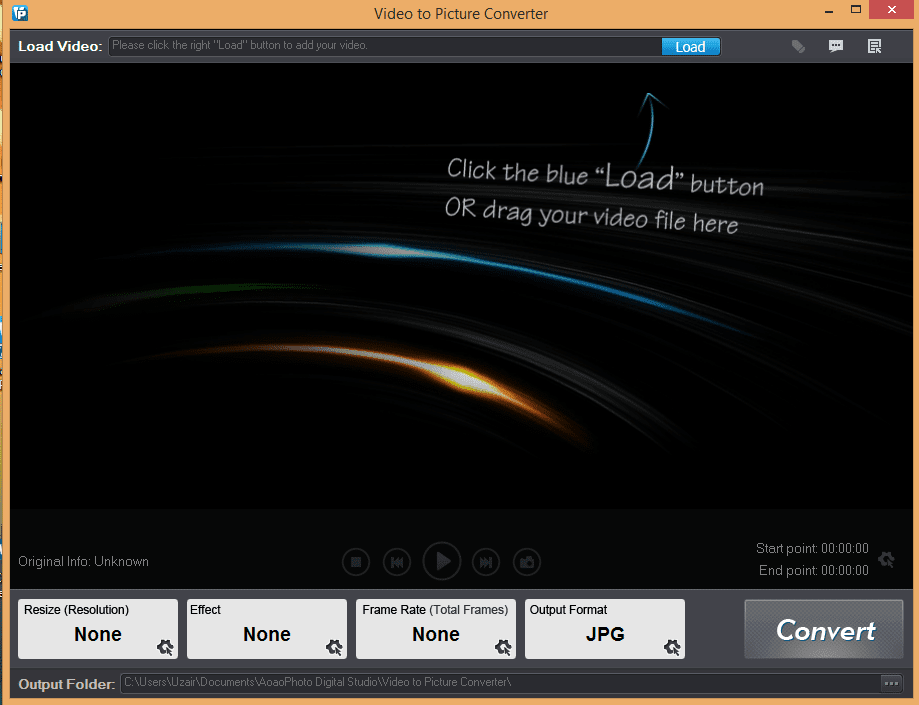Image resolution: width=919 pixels, height=705 pixels.
Task: Select the JPG Output Format panel
Action: pos(604,629)
